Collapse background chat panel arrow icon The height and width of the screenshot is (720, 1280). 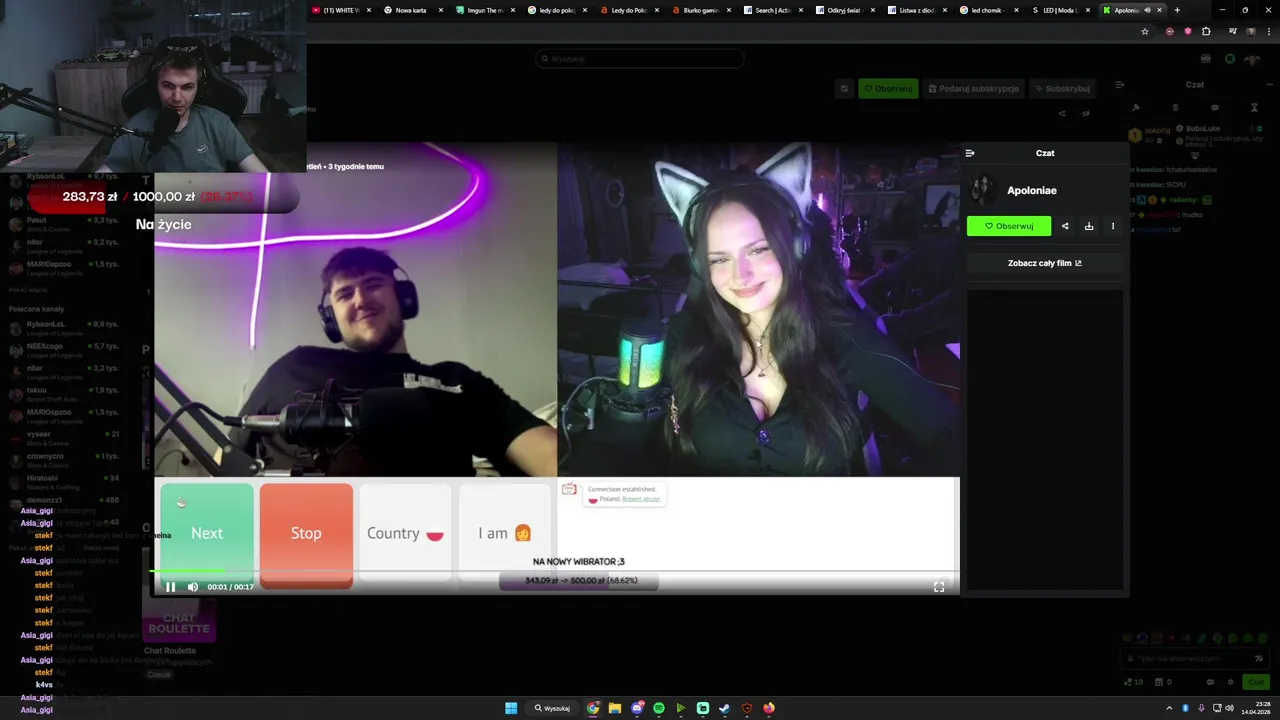tap(1120, 85)
